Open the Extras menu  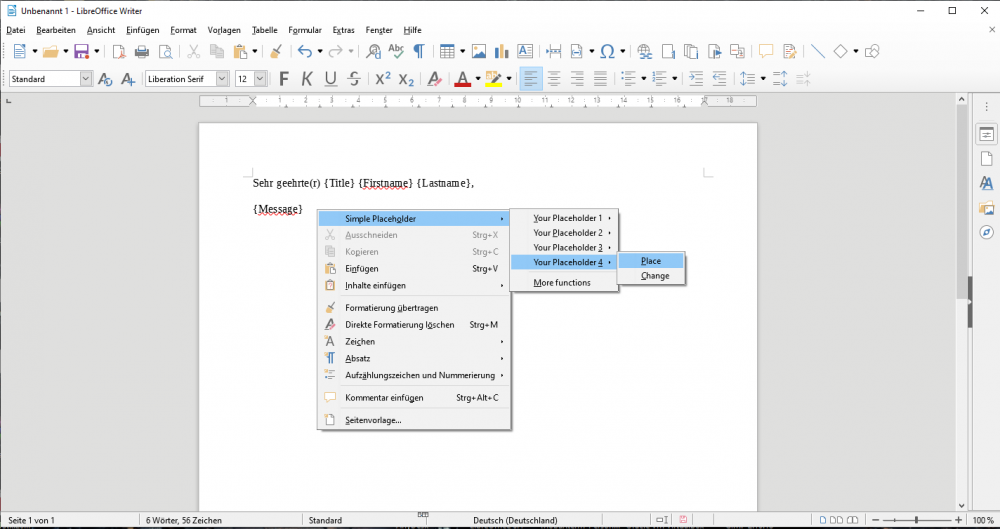point(344,30)
